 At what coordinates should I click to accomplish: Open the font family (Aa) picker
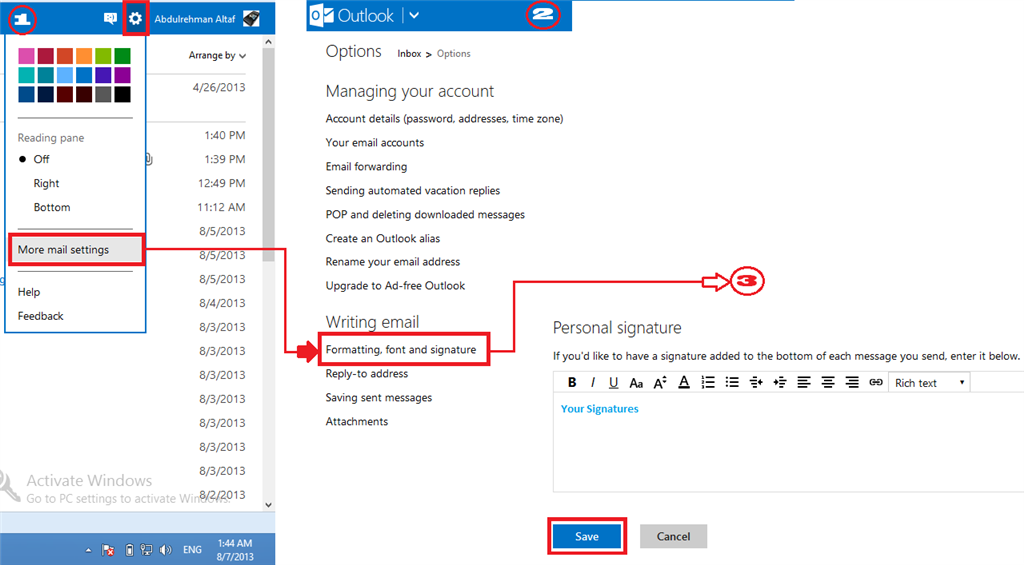point(636,383)
